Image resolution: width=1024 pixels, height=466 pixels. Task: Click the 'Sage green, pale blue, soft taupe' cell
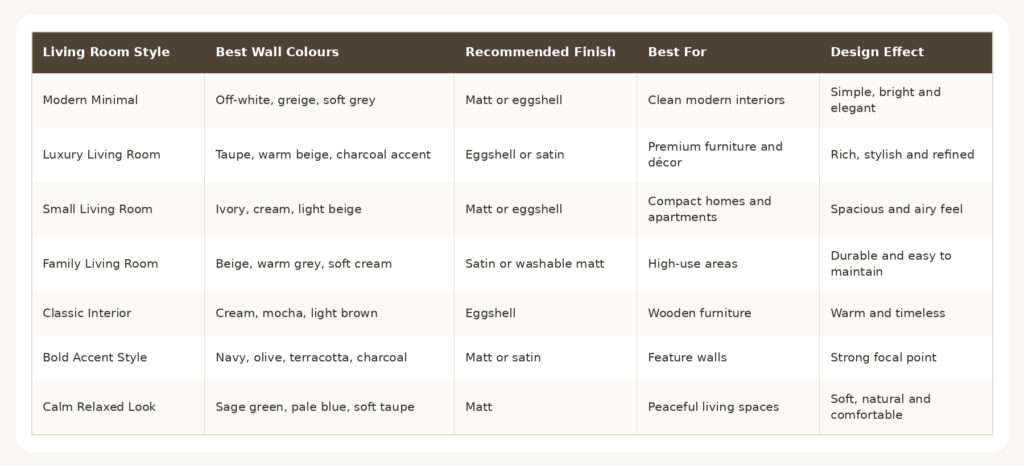click(330, 407)
